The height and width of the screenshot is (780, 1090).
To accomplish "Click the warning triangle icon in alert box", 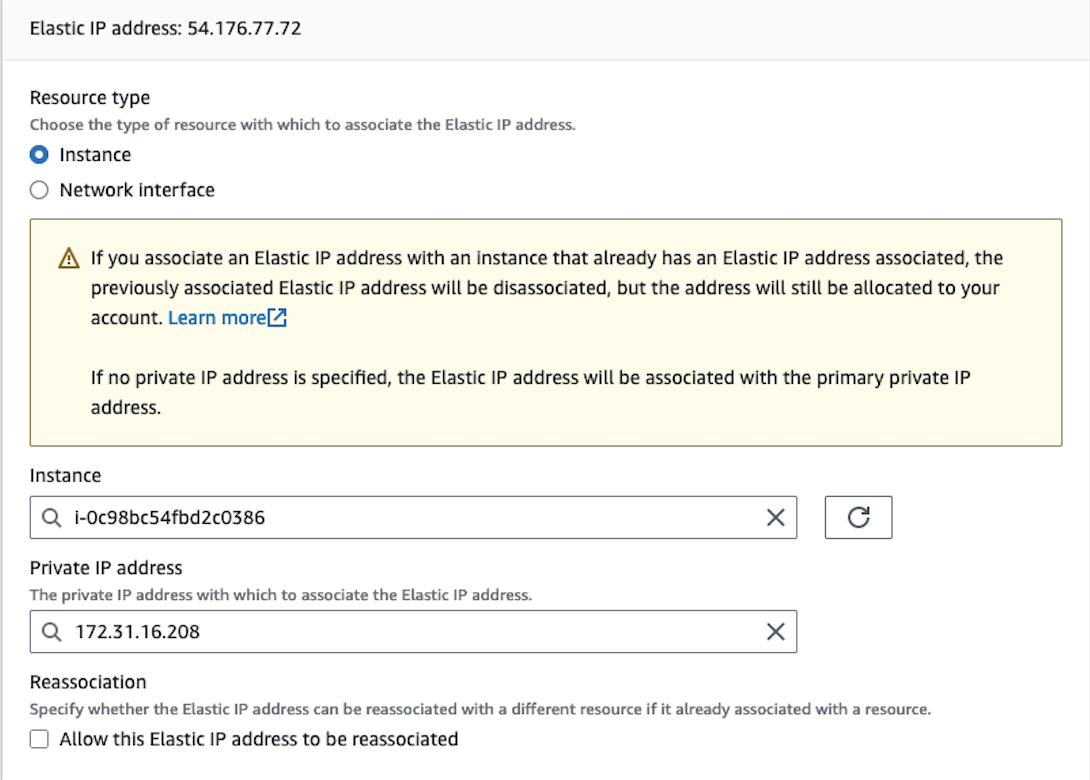I will (68, 259).
